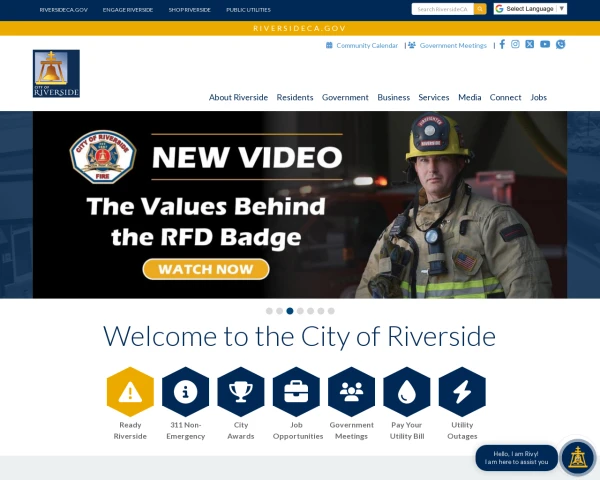Click the WATCH NOW banner button
This screenshot has width=600, height=480.
(x=206, y=269)
